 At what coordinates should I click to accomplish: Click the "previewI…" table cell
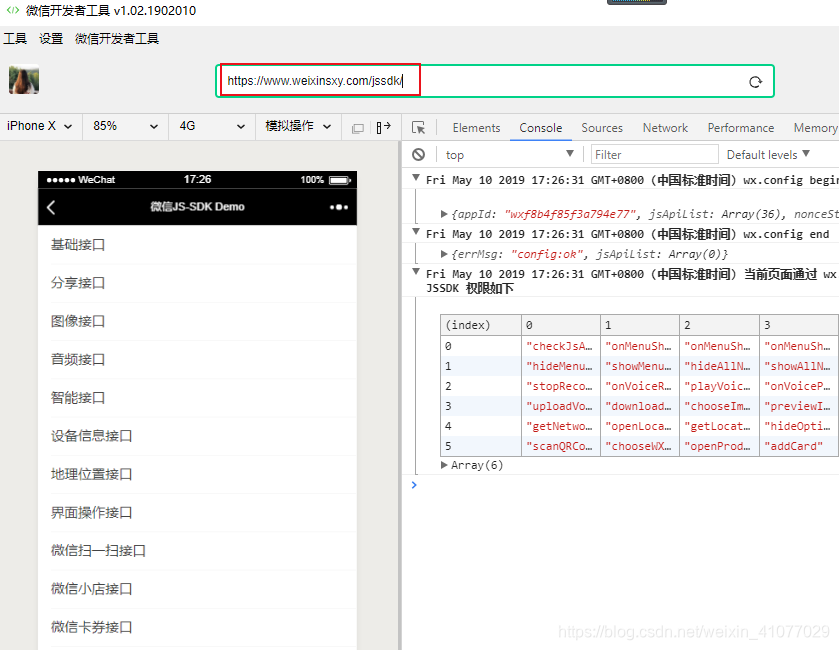point(799,406)
